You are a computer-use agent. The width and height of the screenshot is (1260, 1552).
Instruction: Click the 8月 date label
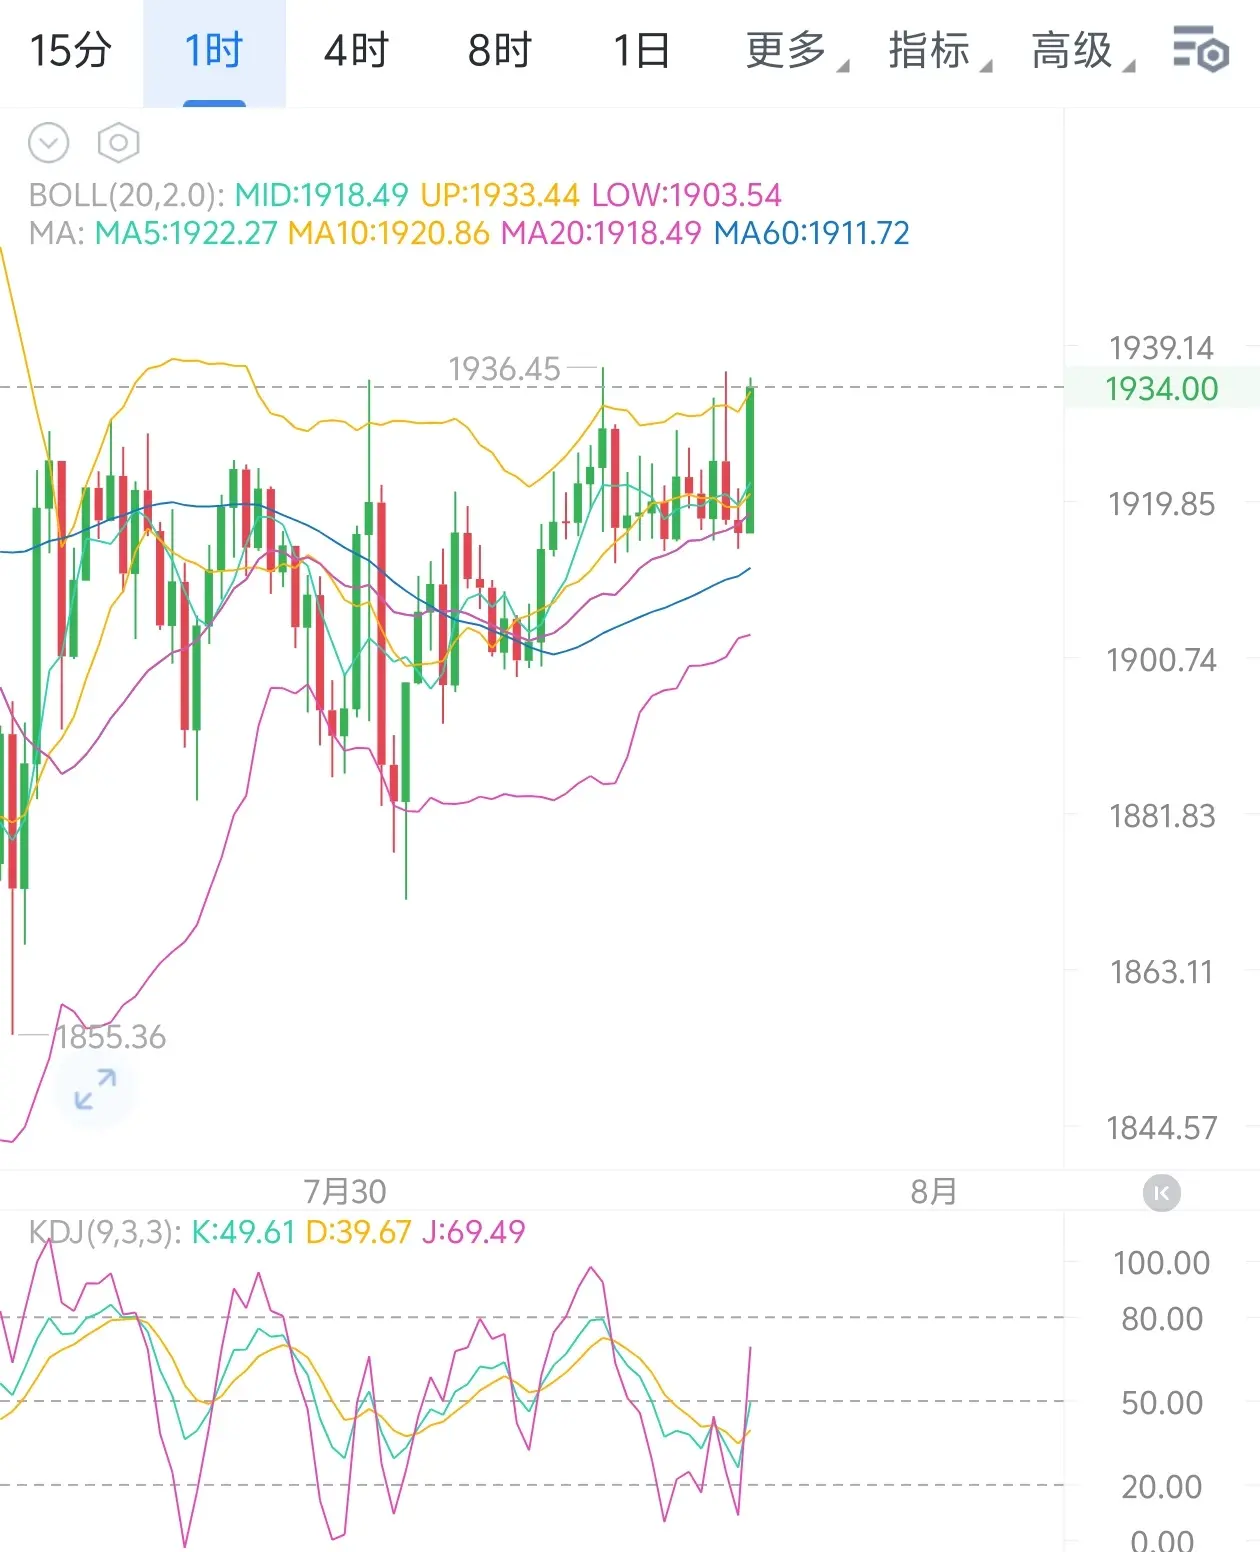click(934, 1192)
